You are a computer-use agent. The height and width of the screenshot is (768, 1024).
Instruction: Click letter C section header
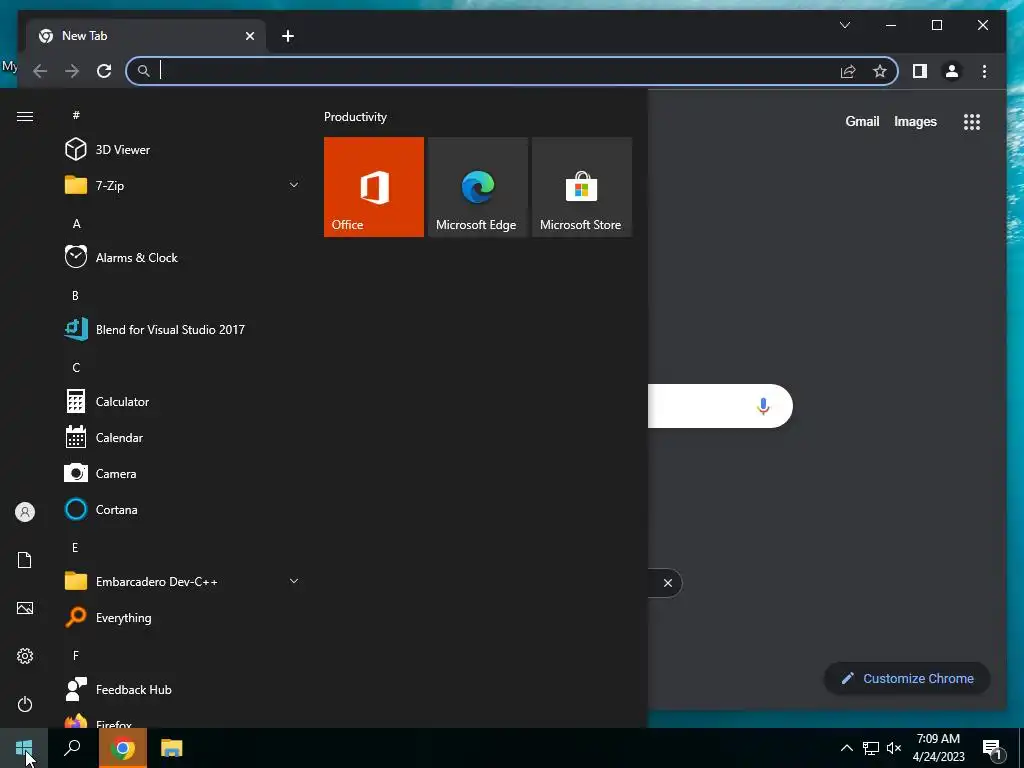(76, 368)
